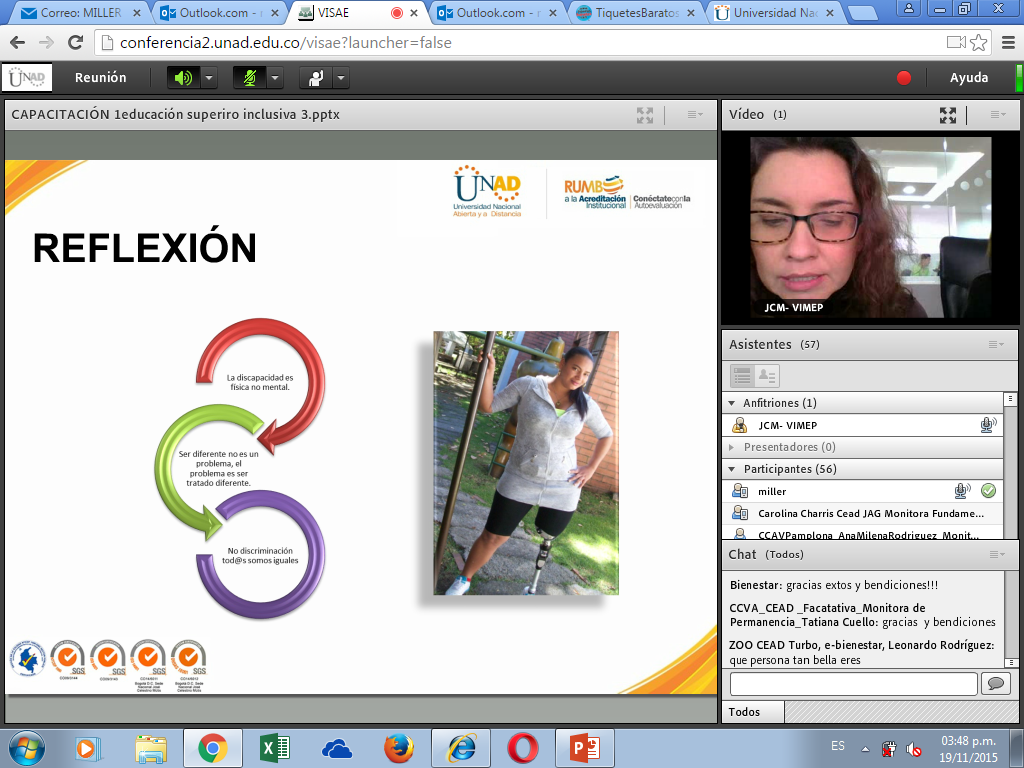Viewport: 1024px width, 768px height.
Task: Open the raise hand status dropdown arrow
Action: [x=341, y=78]
